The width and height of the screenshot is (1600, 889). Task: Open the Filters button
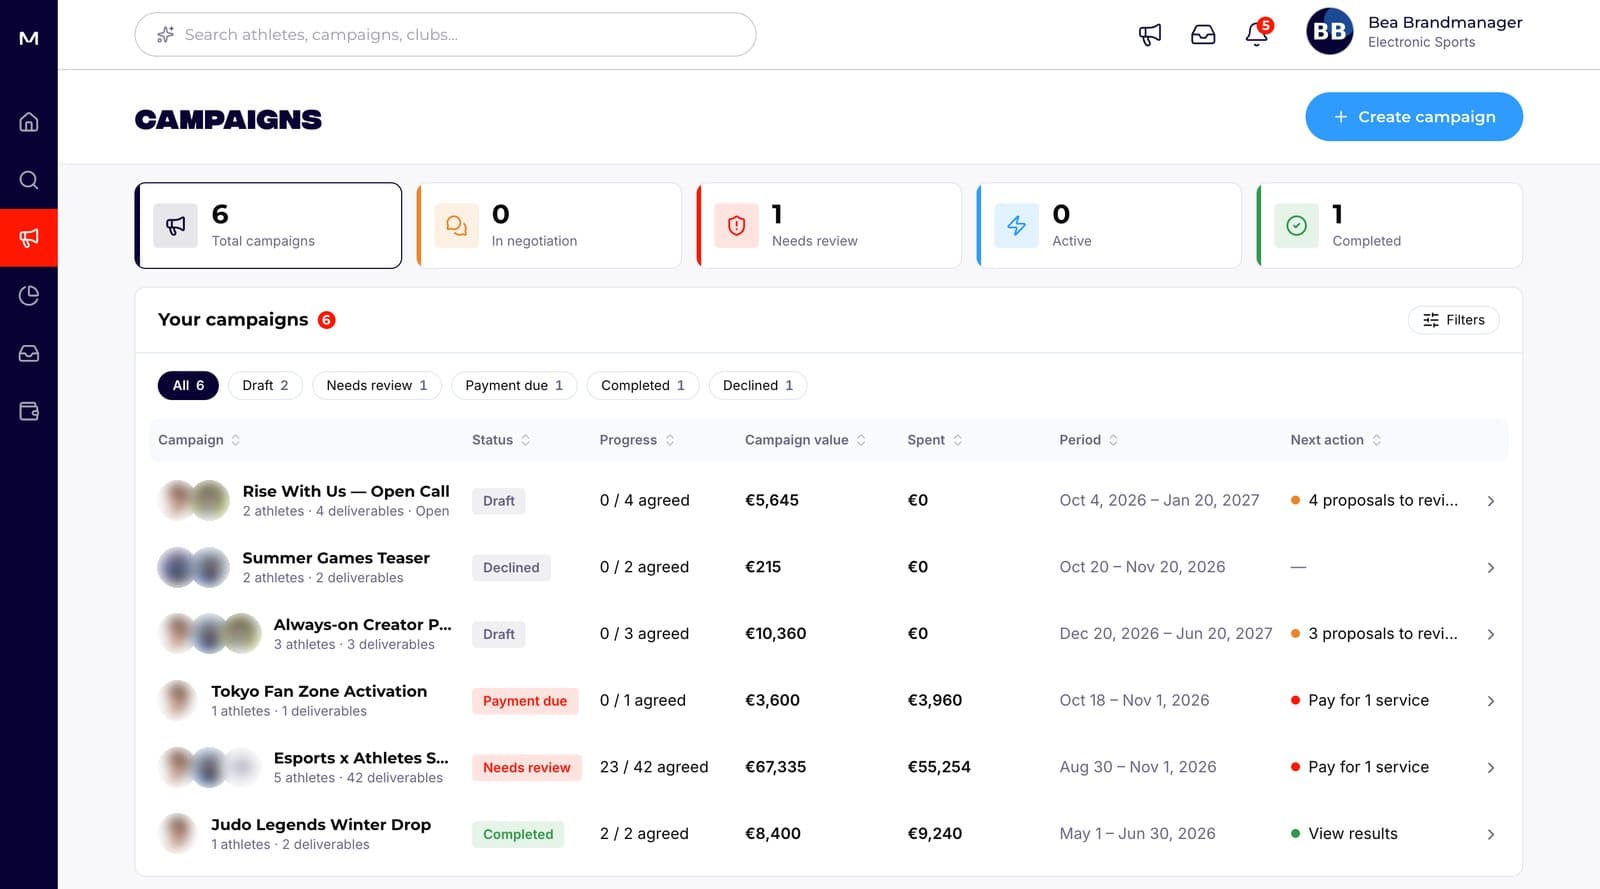pyautogui.click(x=1454, y=320)
